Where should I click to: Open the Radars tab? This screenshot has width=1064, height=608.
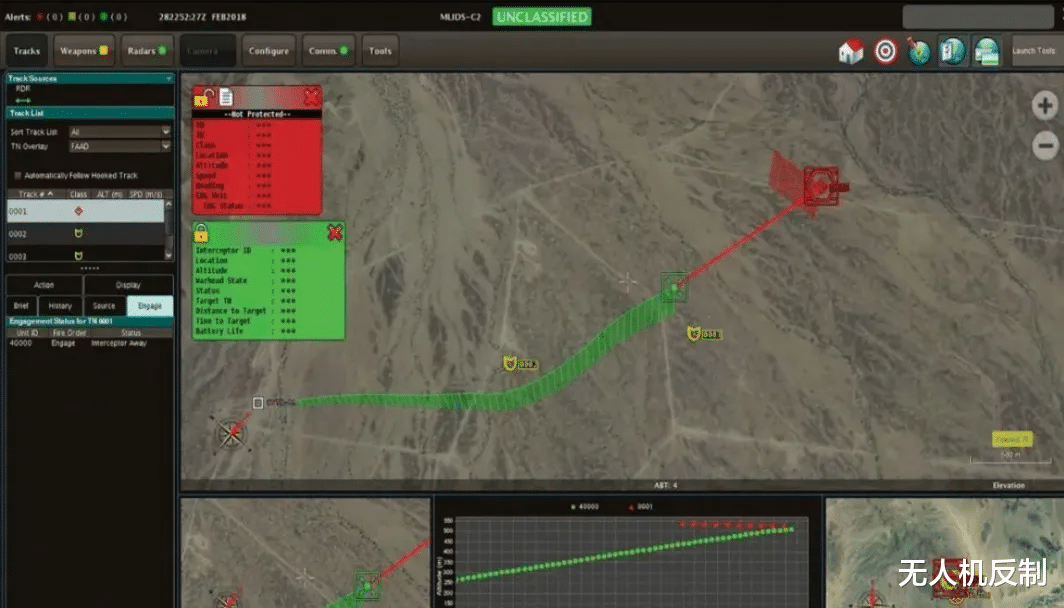click(x=147, y=51)
